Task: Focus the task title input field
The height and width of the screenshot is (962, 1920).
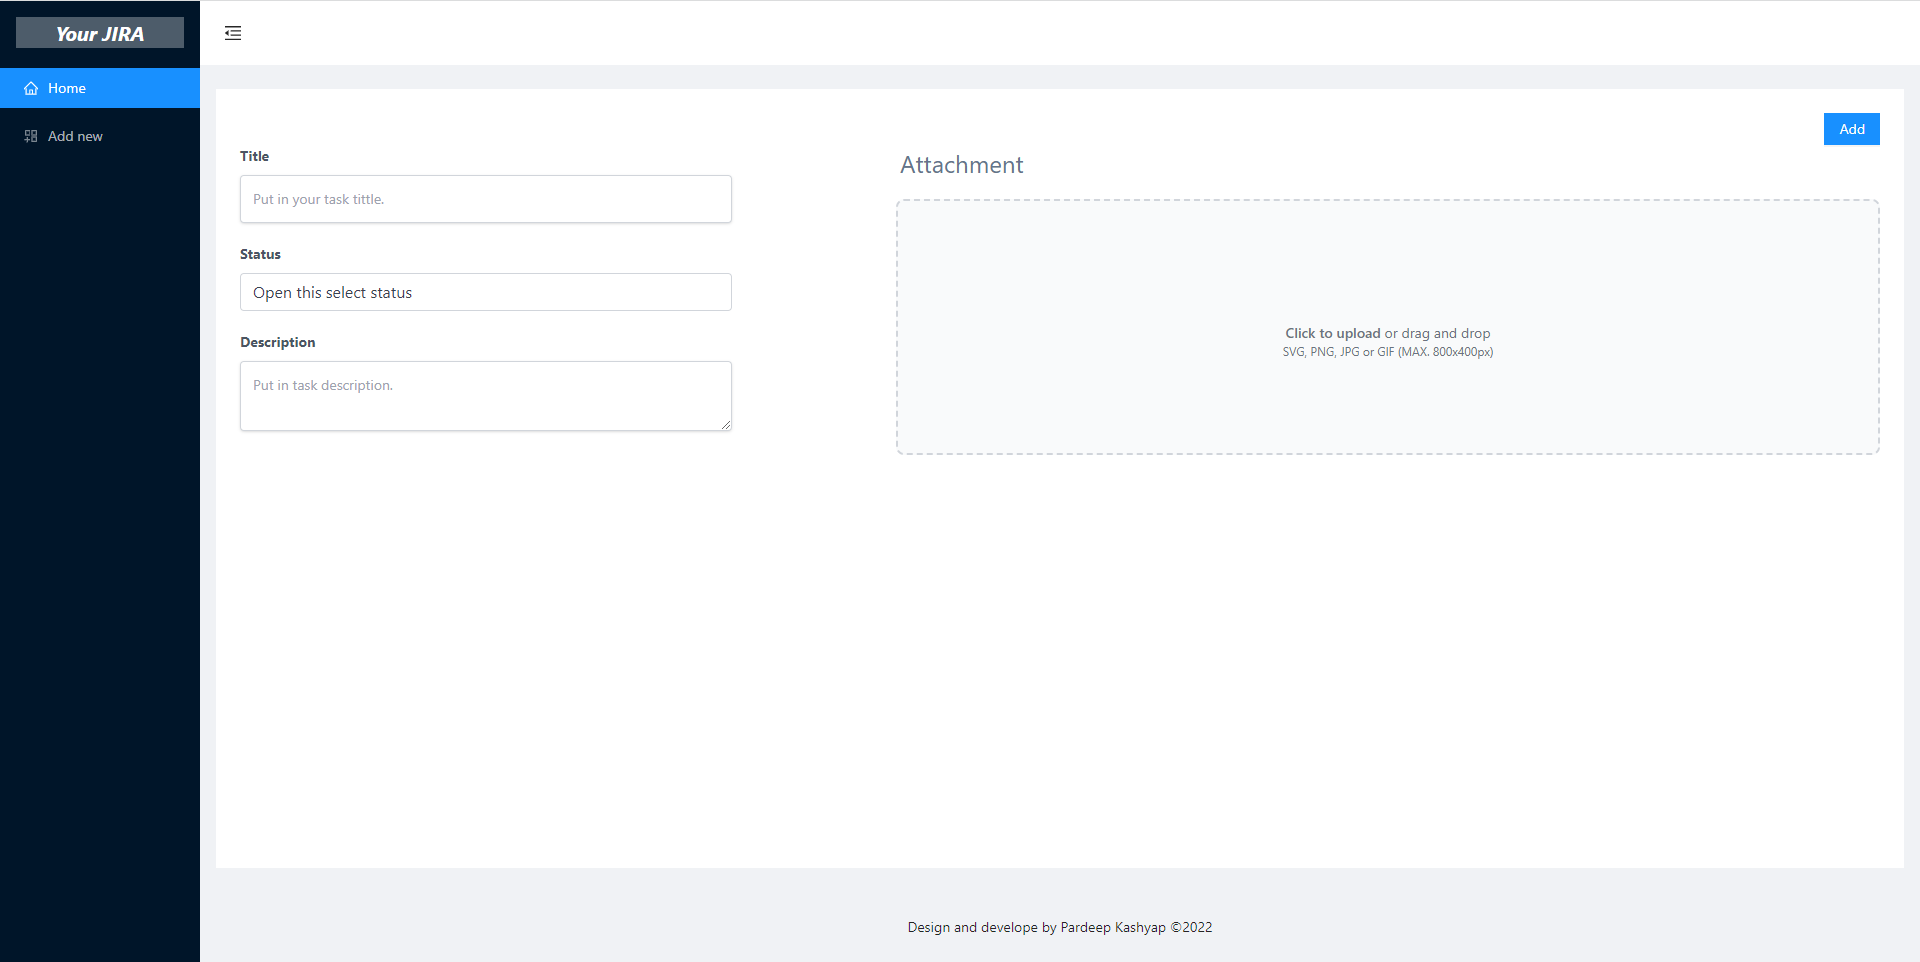Action: coord(485,199)
